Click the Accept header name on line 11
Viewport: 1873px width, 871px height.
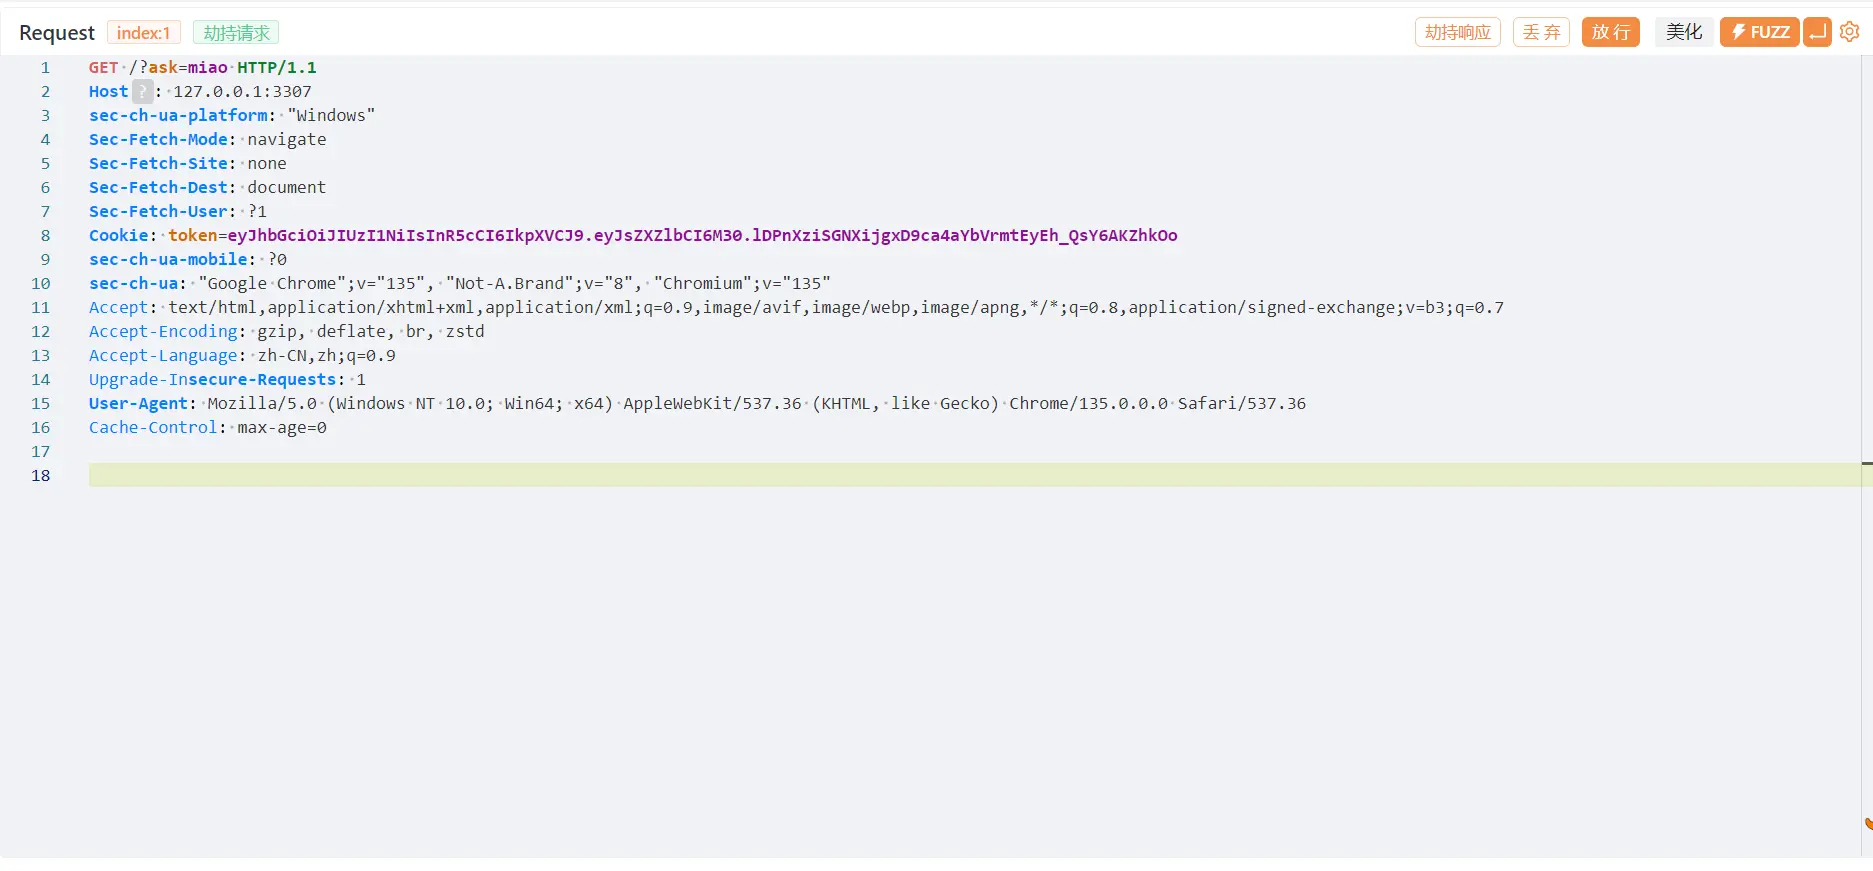118,307
